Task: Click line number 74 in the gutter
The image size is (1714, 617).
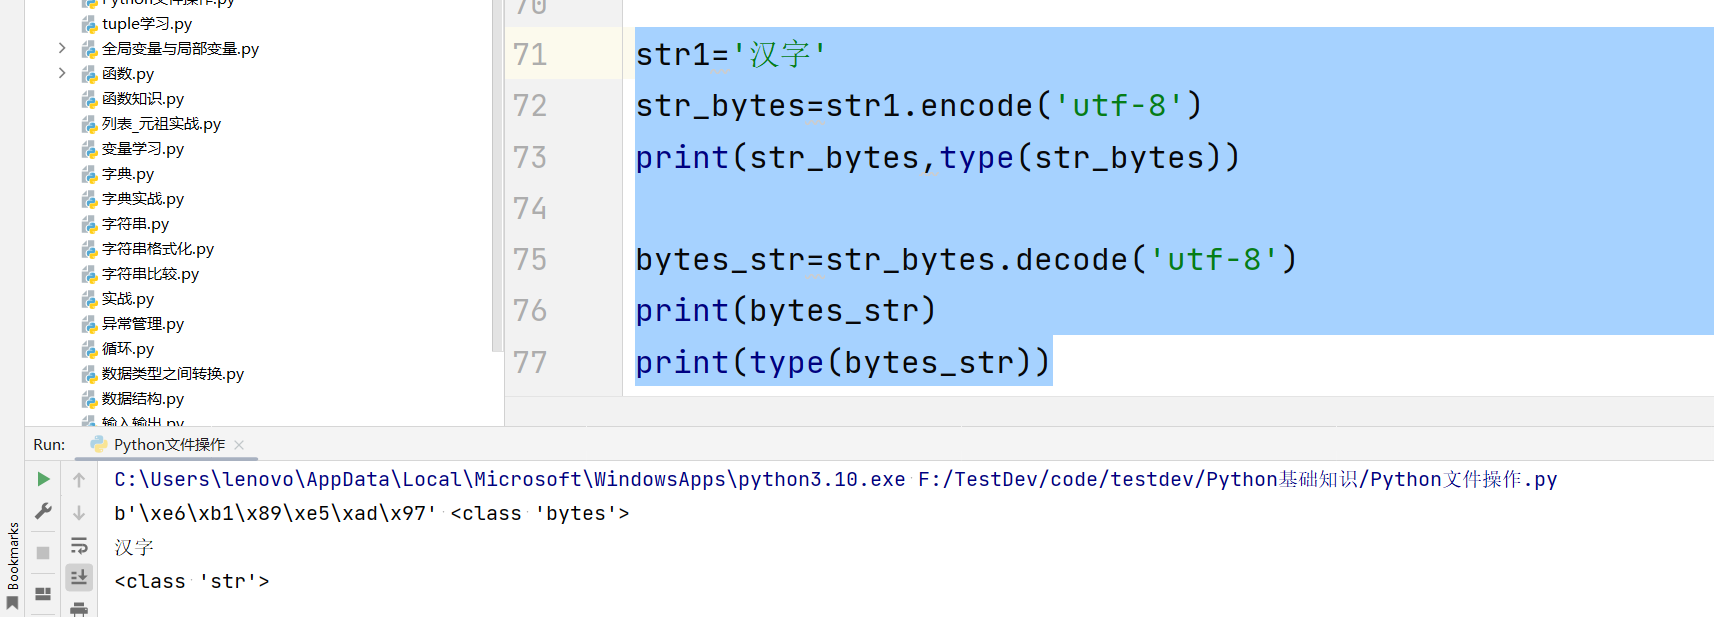Action: coord(530,208)
